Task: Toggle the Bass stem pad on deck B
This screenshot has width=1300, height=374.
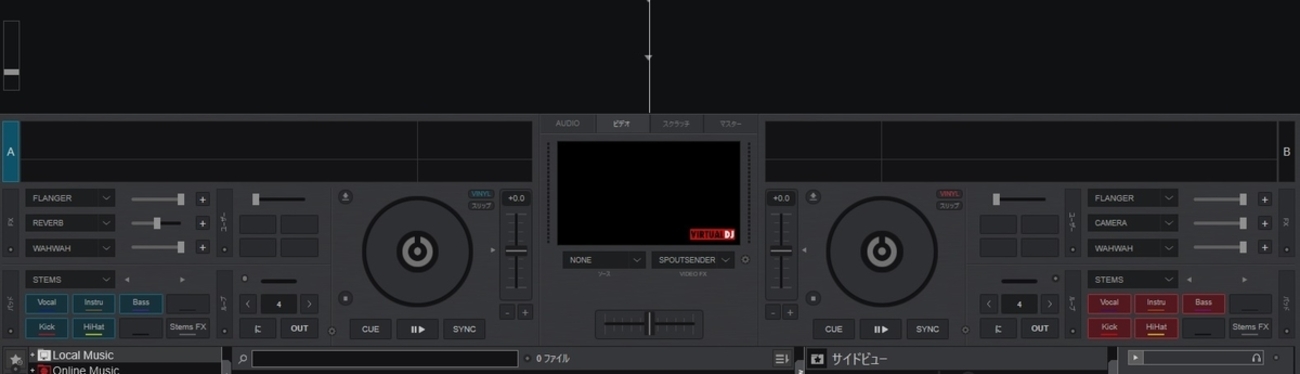Action: (1203, 303)
